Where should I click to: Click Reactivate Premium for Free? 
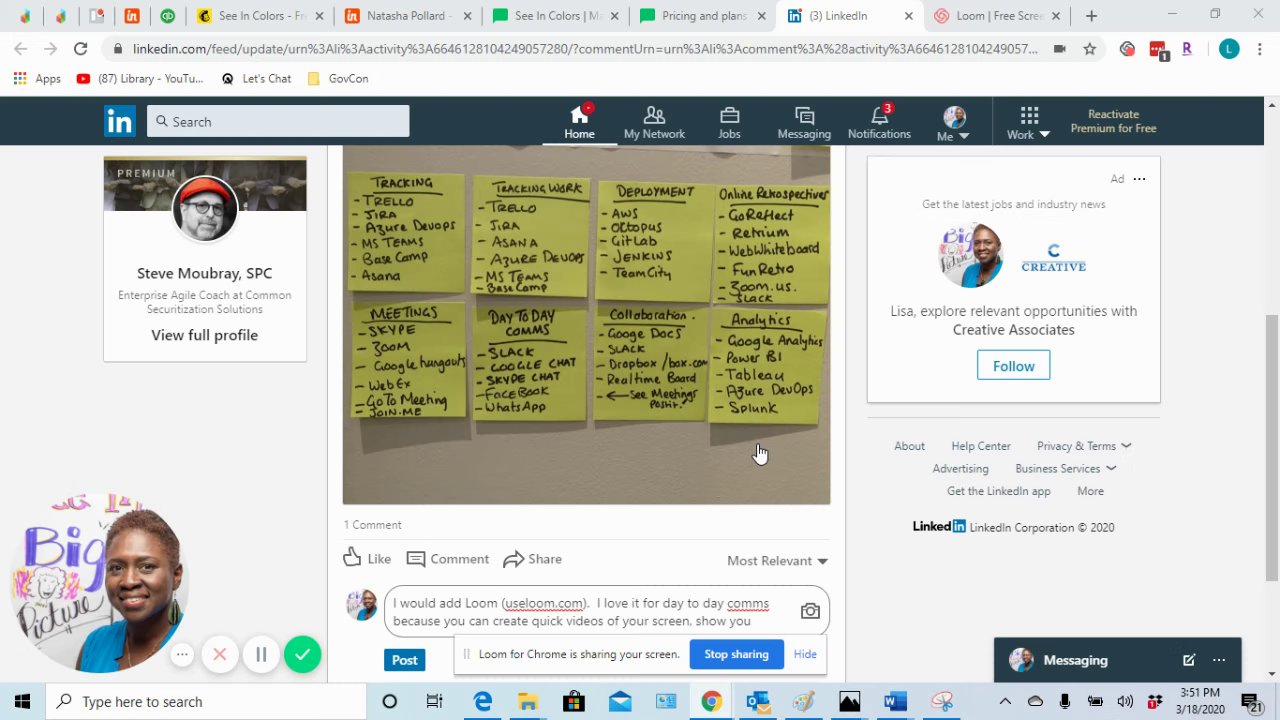[1113, 121]
